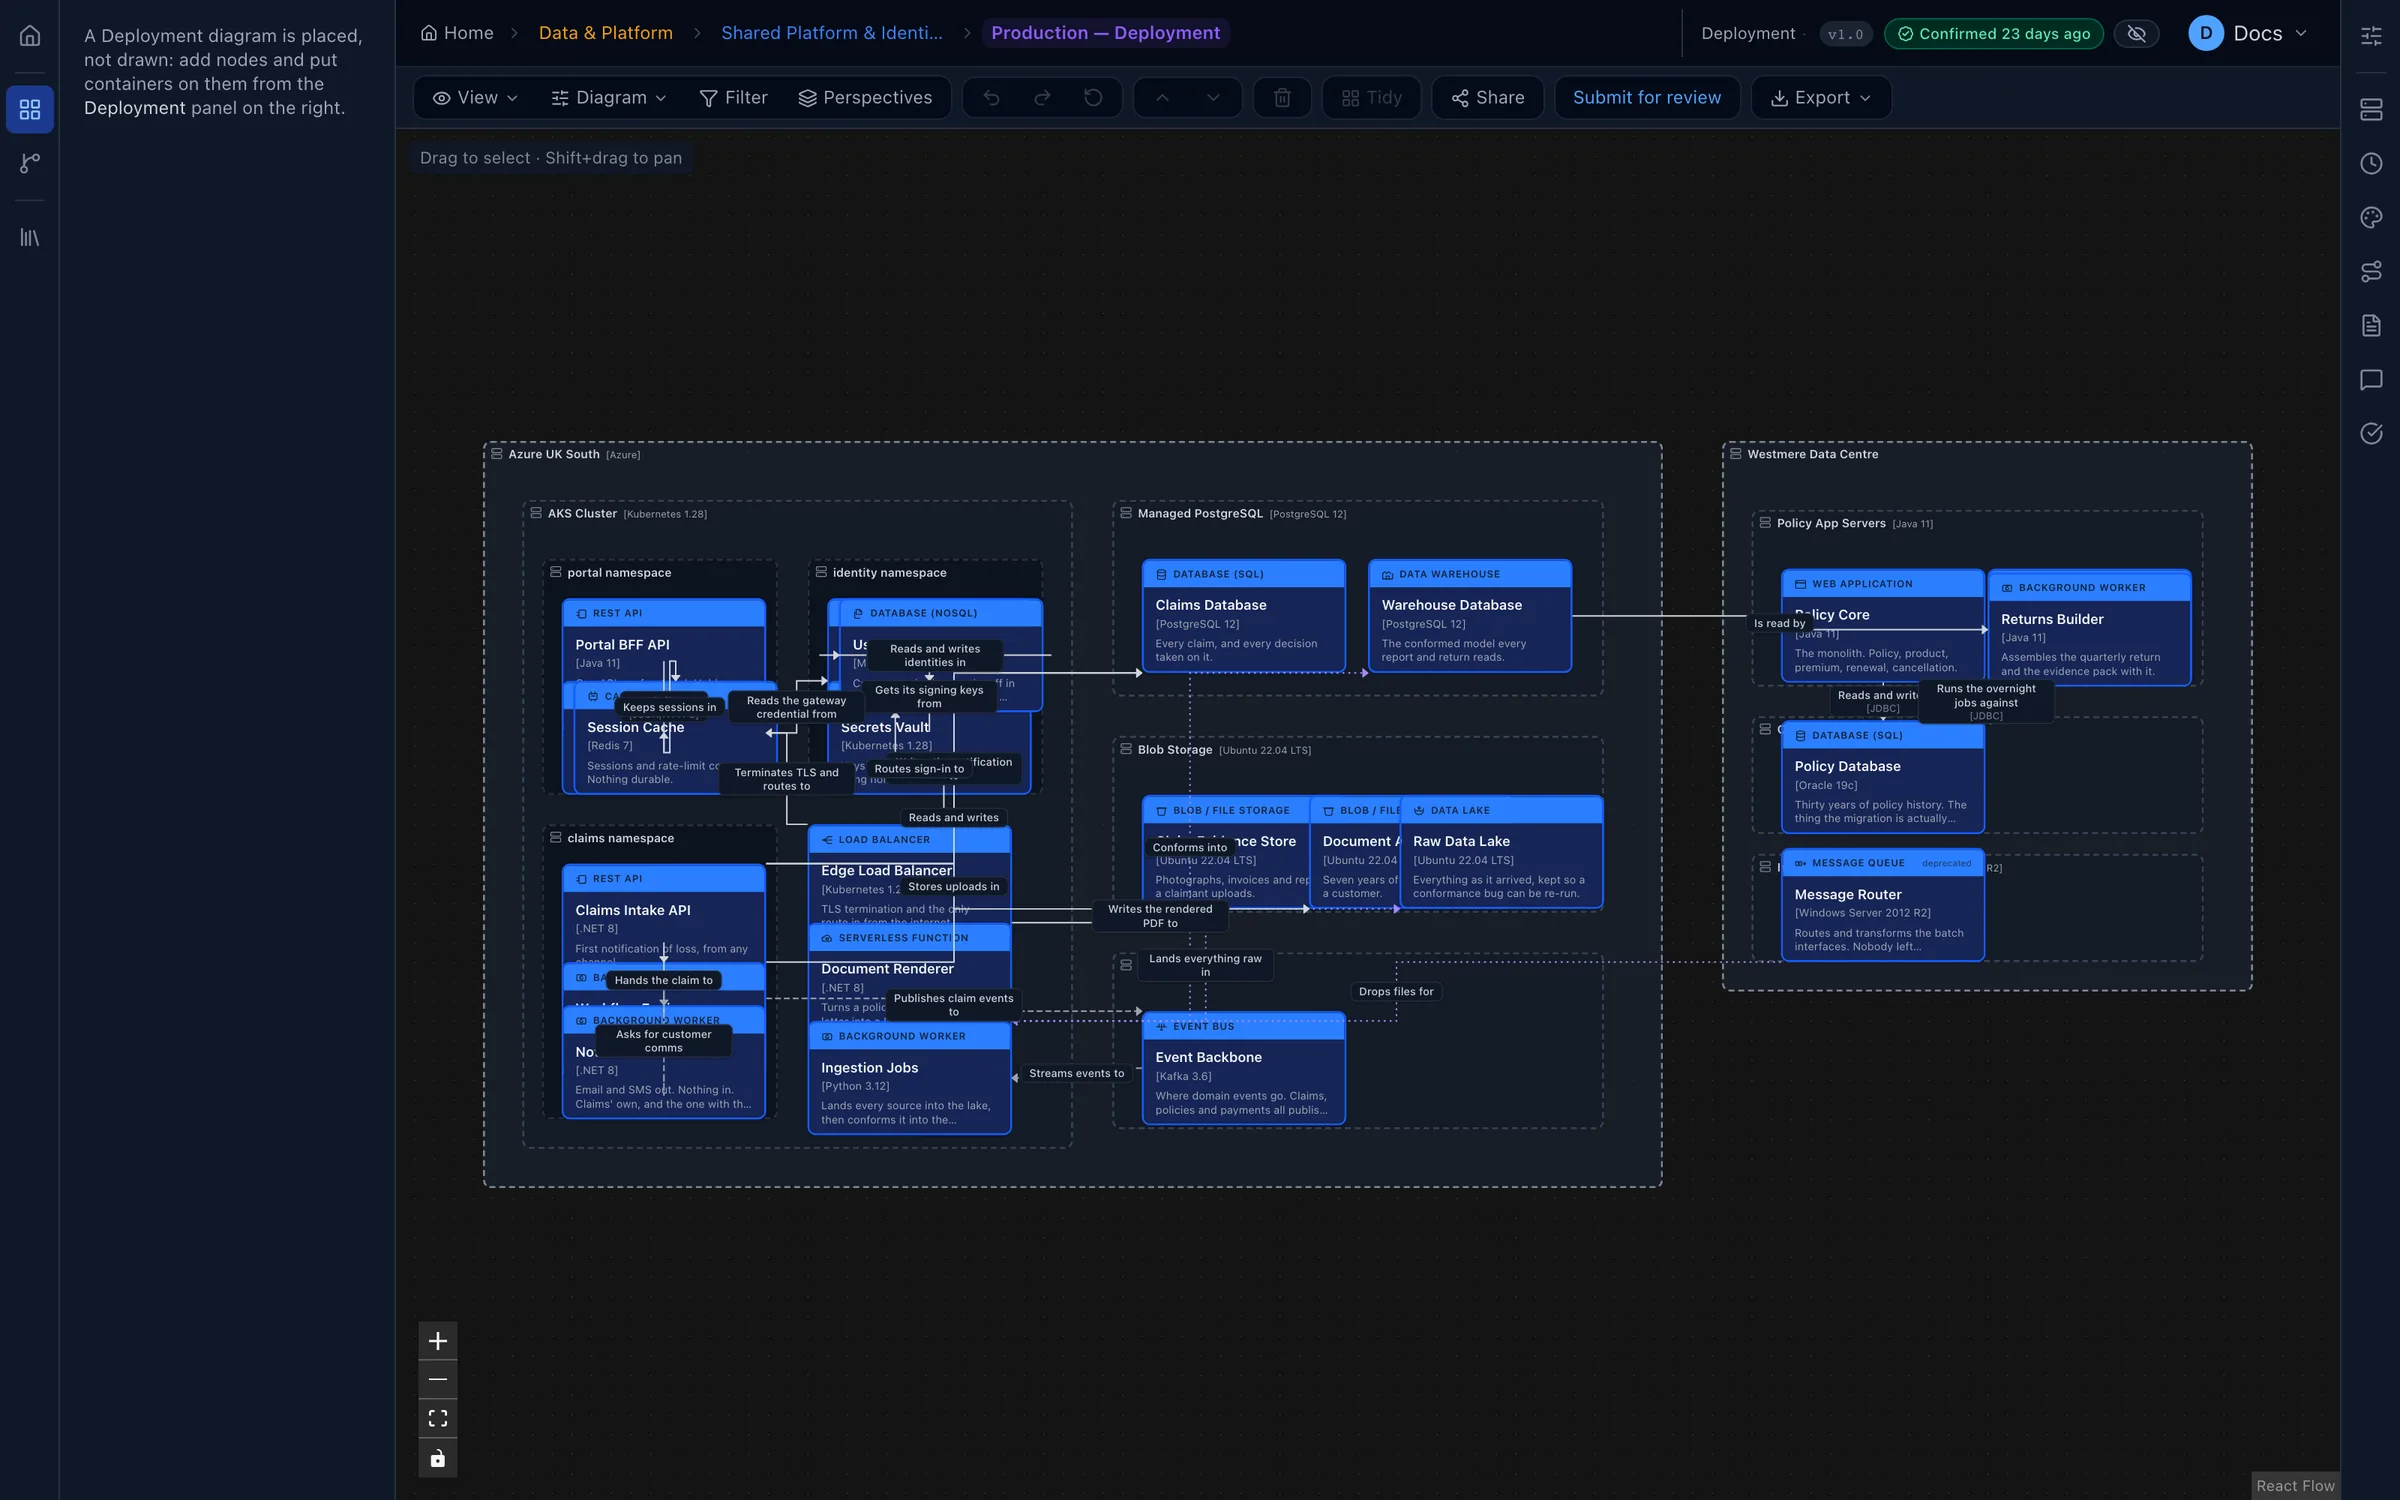
Task: Click the Share button
Action: (1488, 98)
